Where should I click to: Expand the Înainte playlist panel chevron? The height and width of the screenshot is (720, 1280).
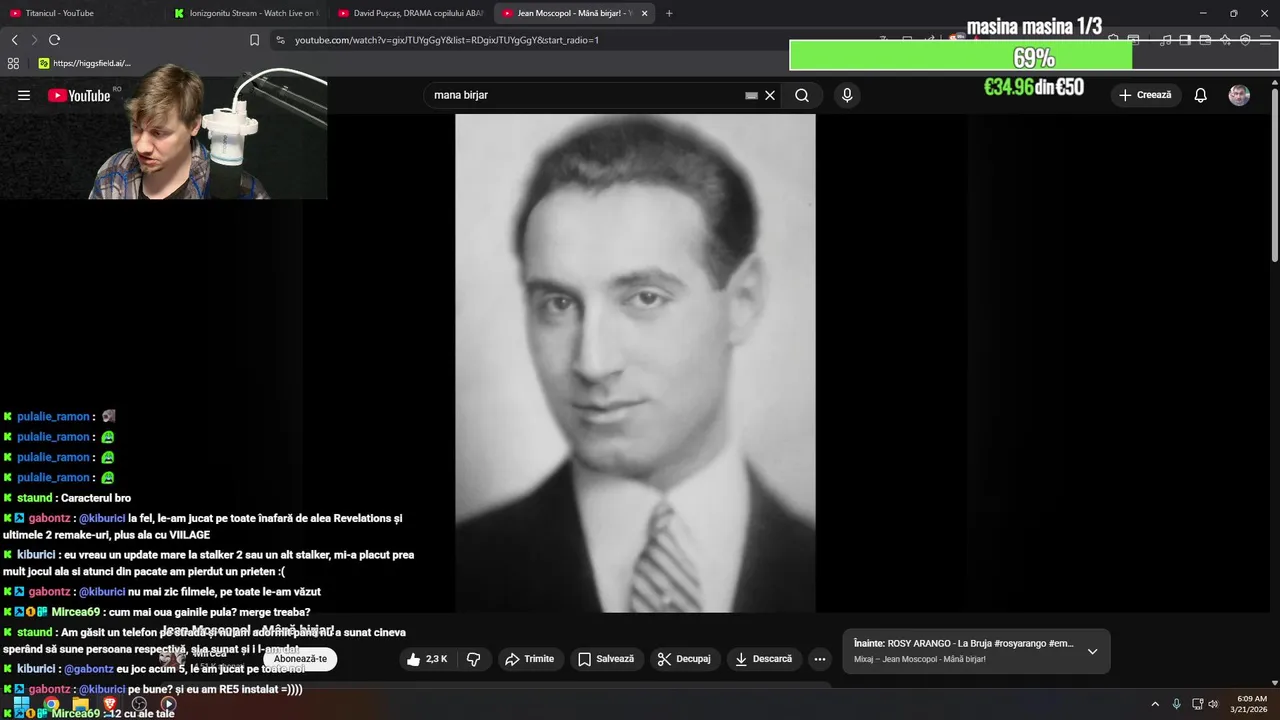1092,651
